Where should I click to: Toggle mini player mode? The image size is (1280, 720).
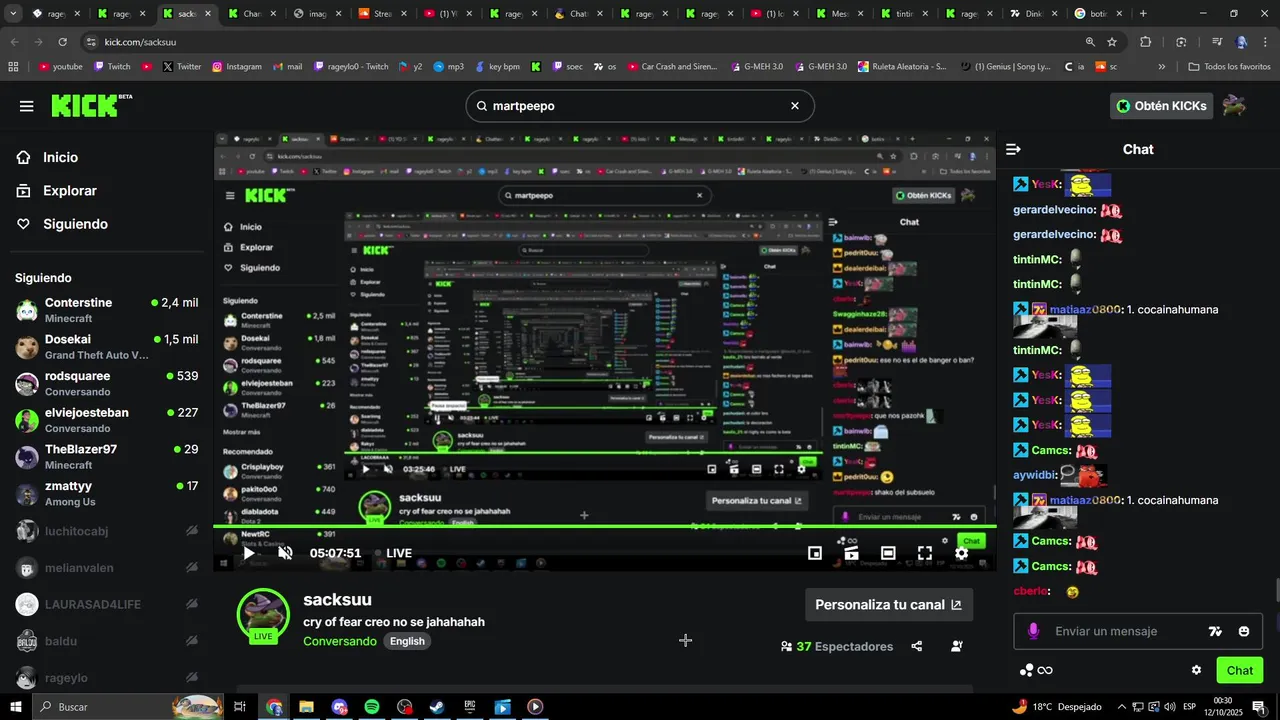(815, 553)
